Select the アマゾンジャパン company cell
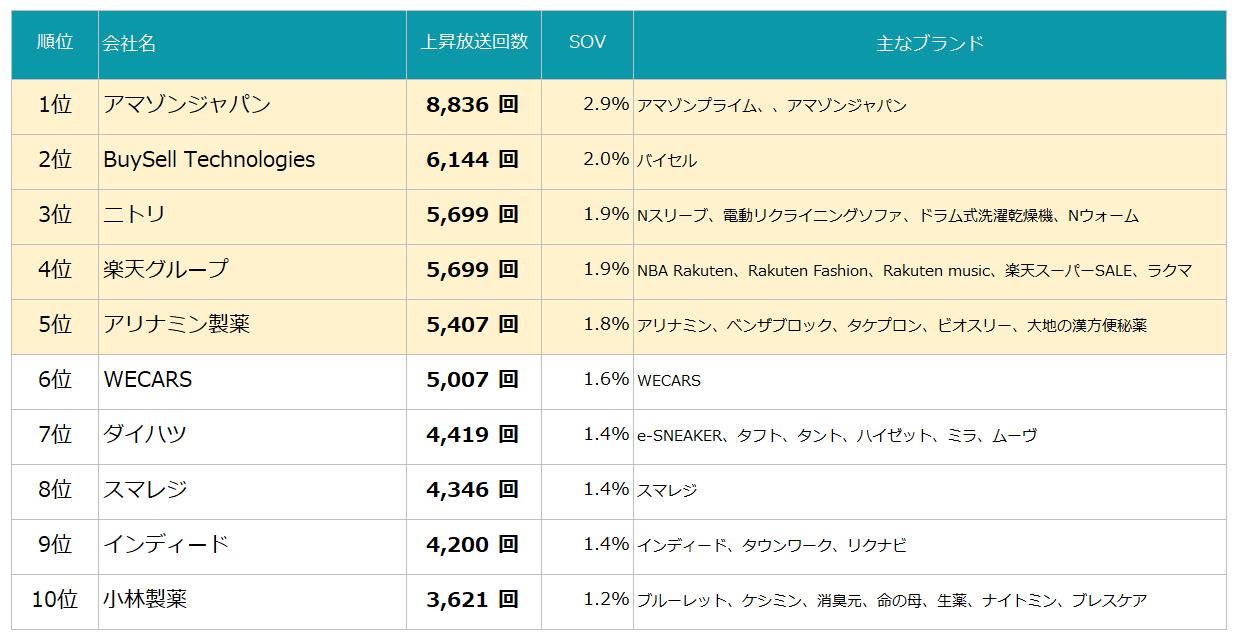This screenshot has height=642, width=1241. coord(187,105)
